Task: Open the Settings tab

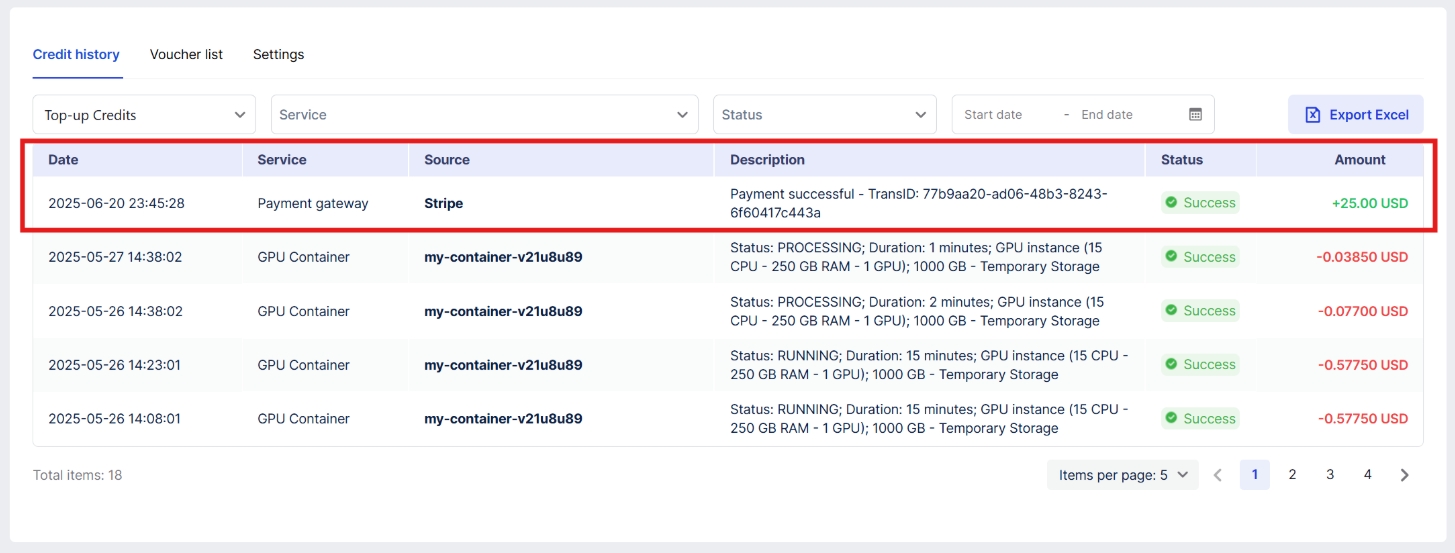Action: click(278, 54)
